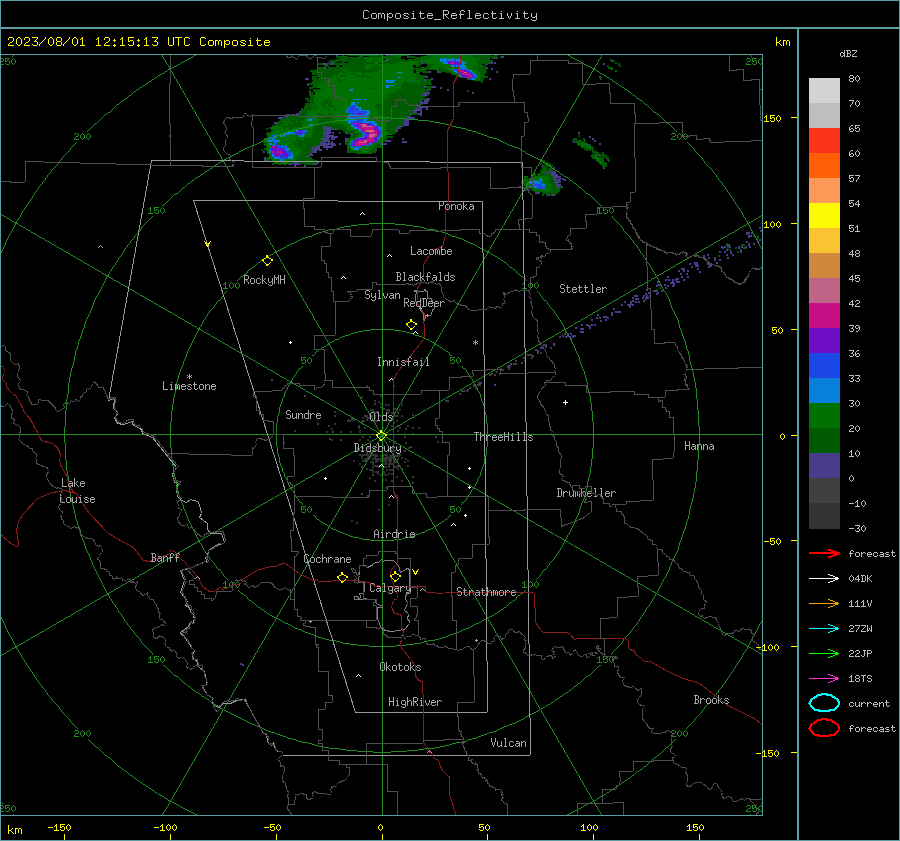Click the Sylvan label on the map
Image resolution: width=900 pixels, height=841 pixels.
point(382,295)
